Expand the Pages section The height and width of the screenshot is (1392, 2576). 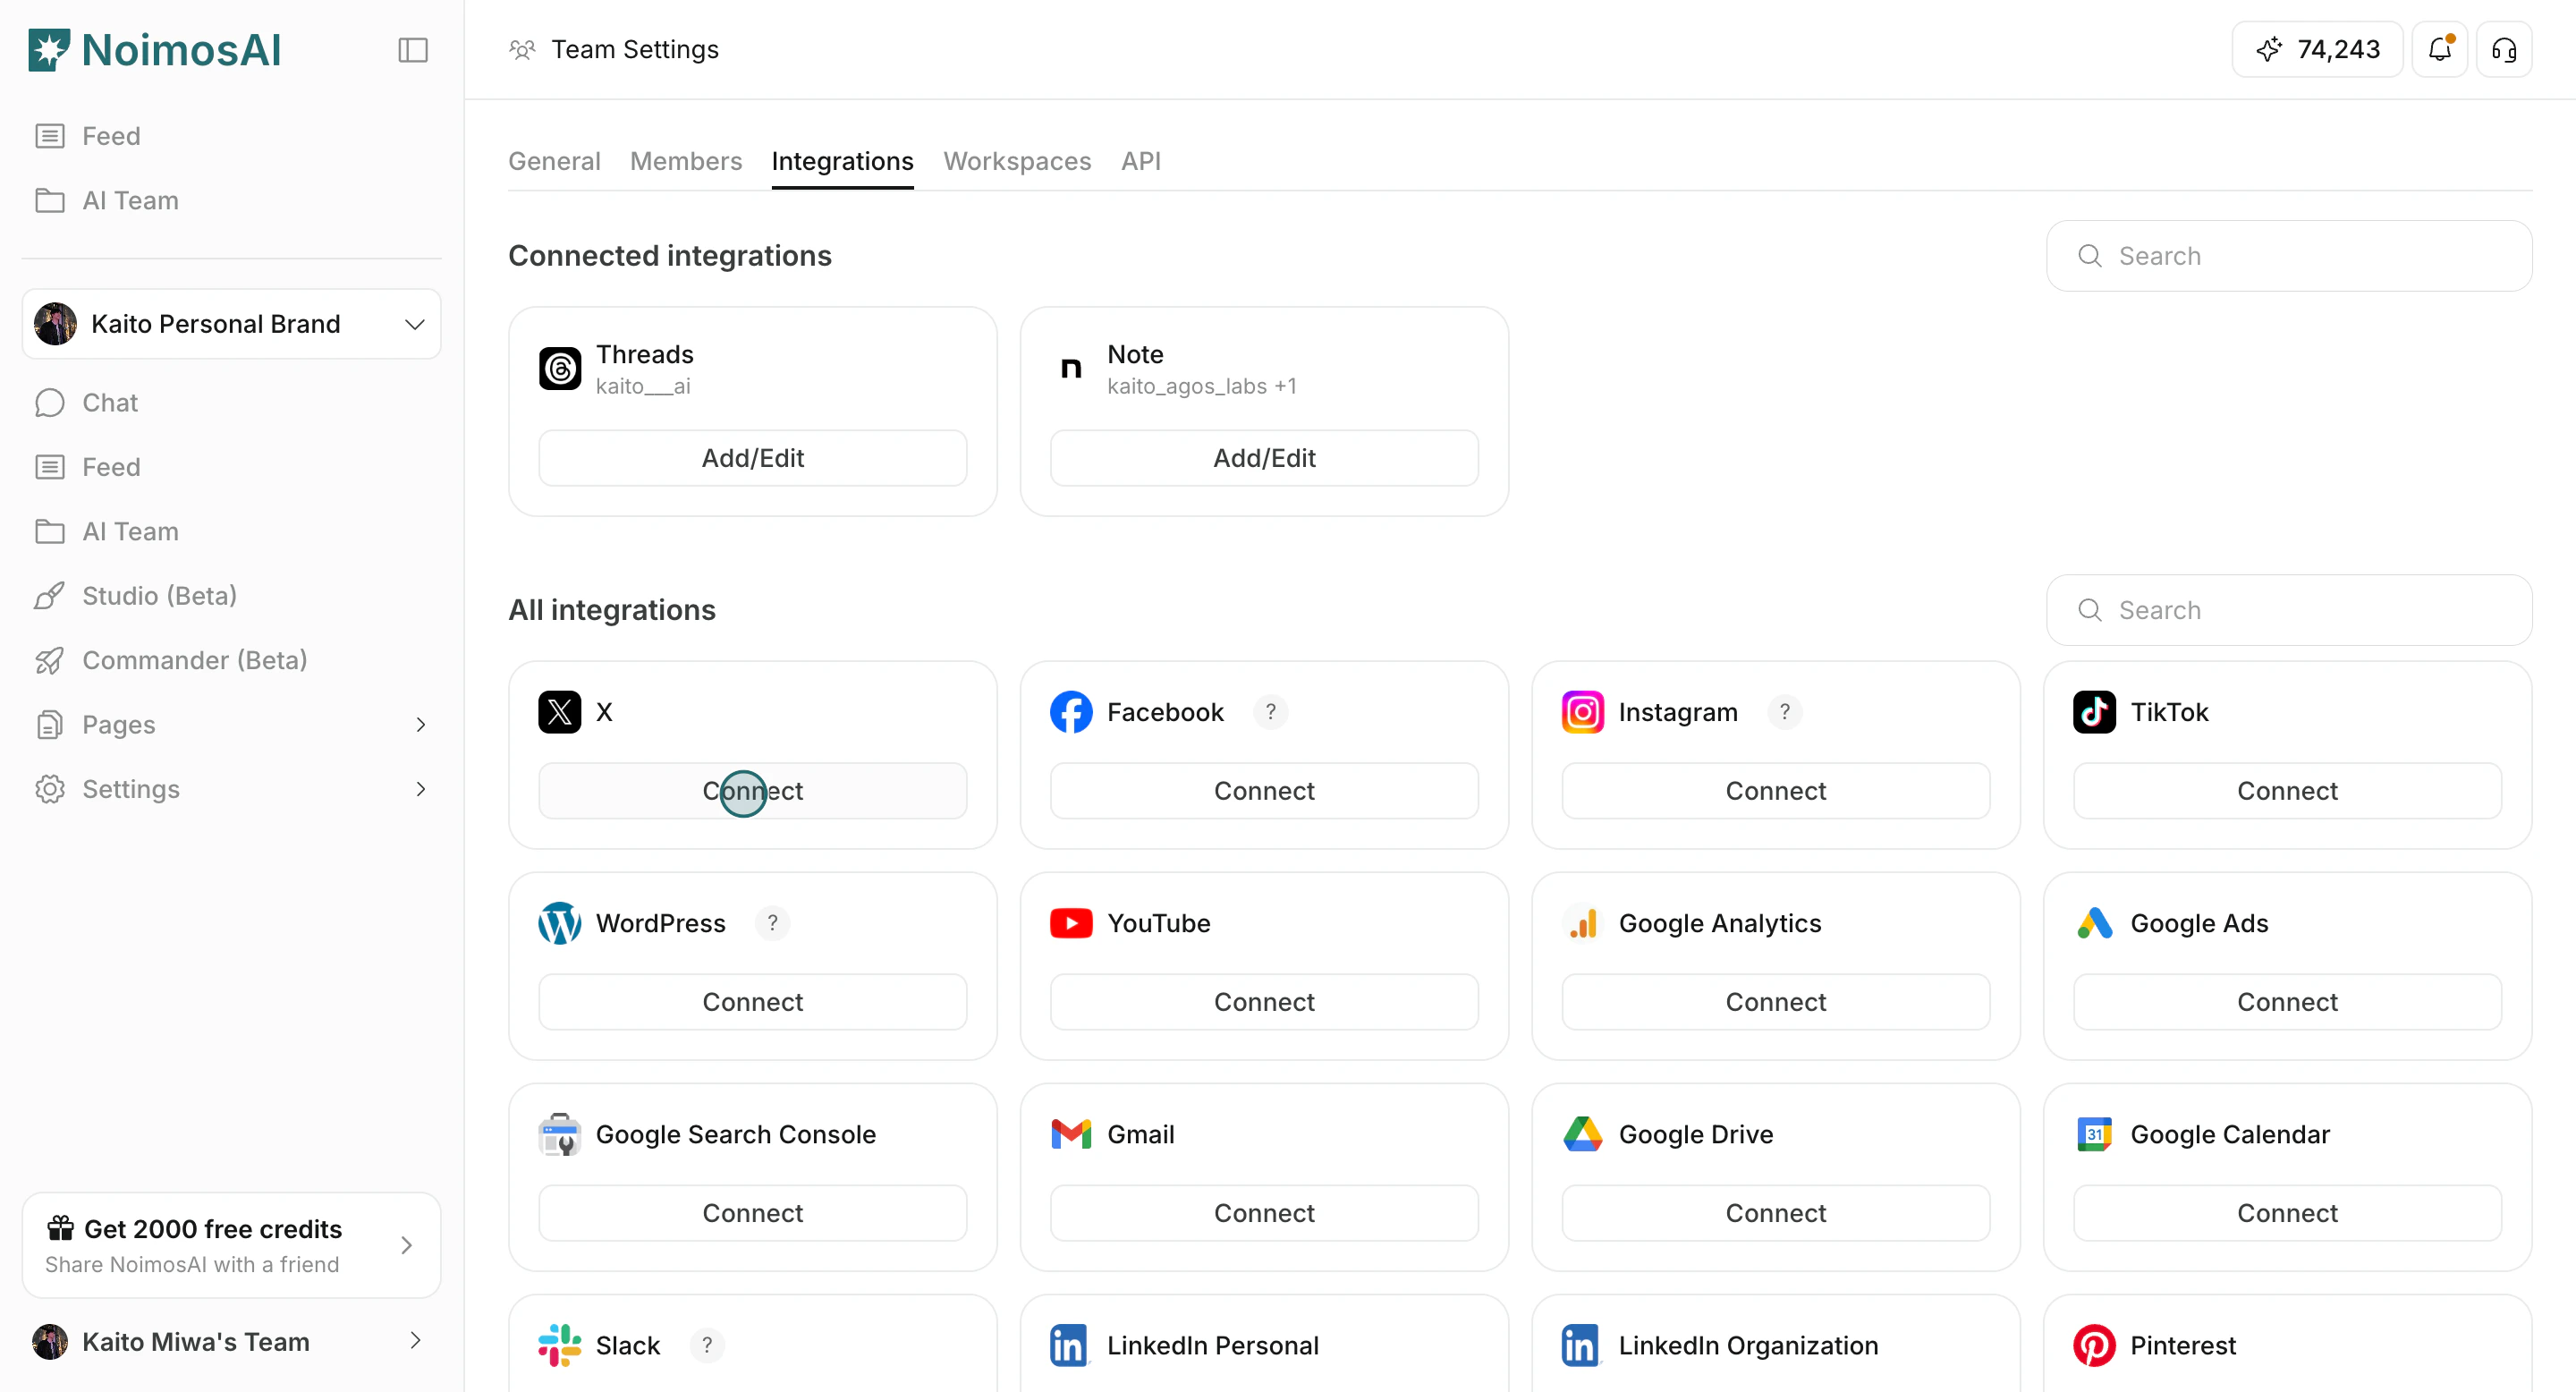pyautogui.click(x=421, y=724)
